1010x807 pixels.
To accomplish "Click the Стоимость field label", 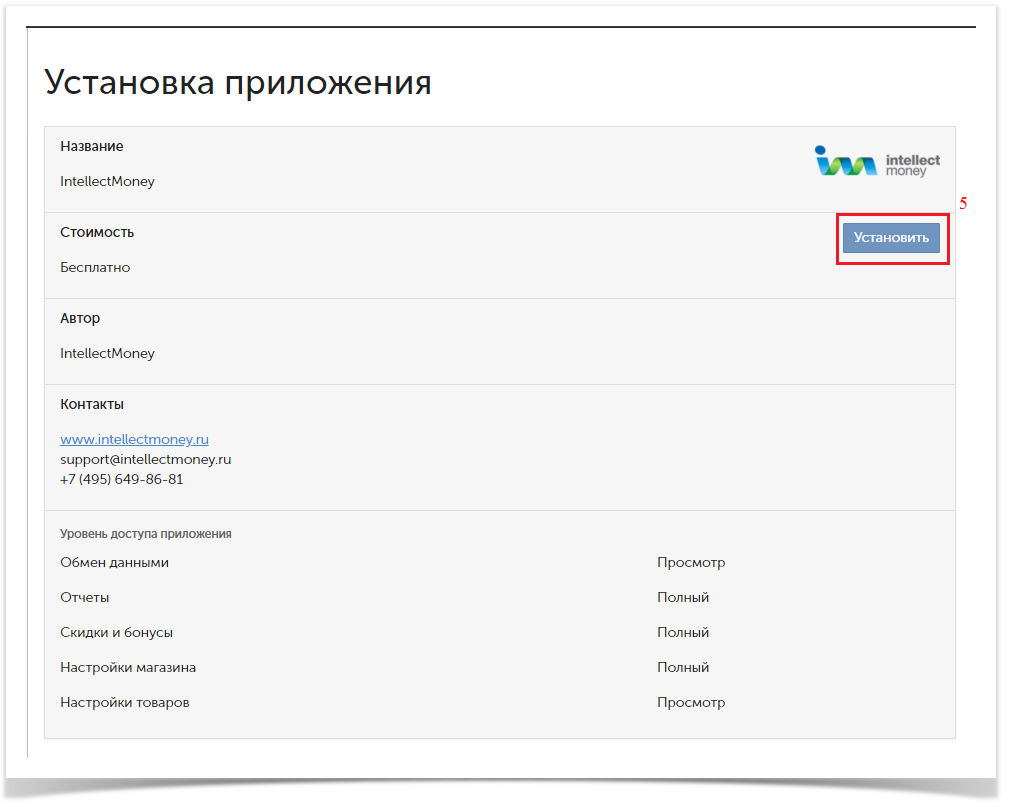I will point(97,233).
